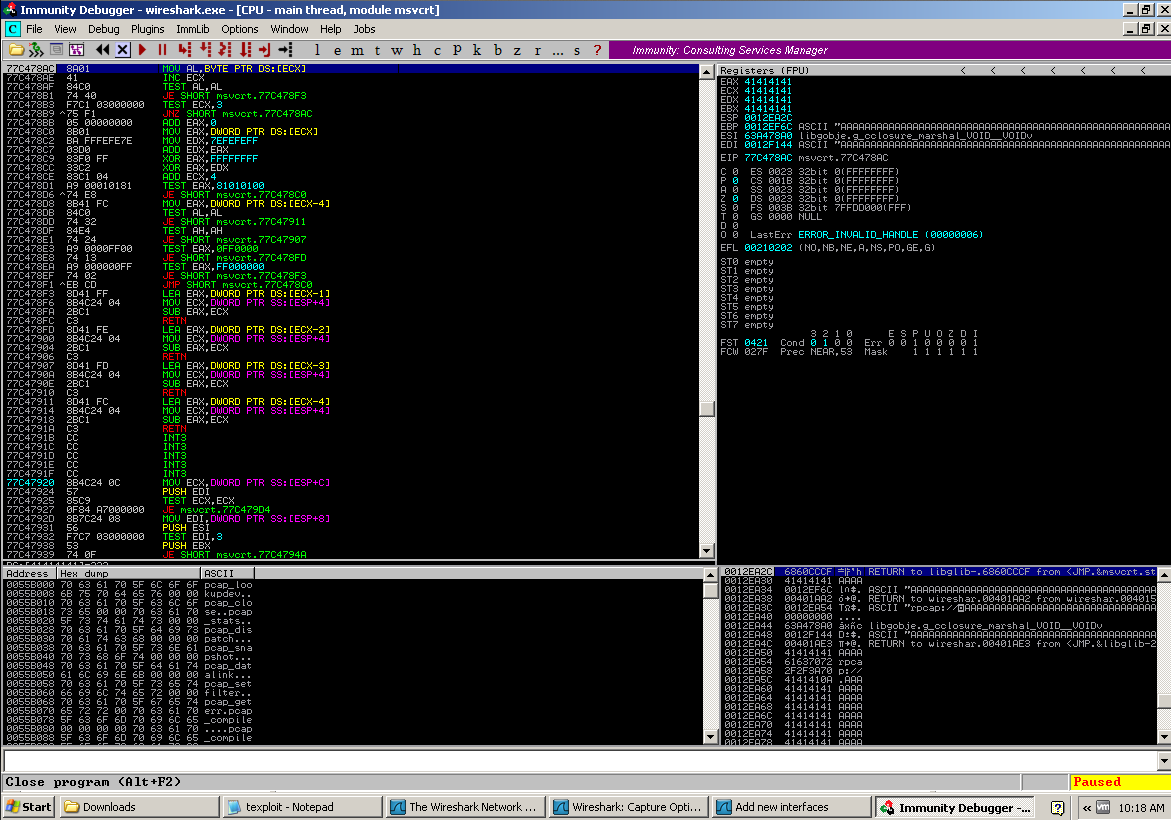Show Patches via the 'P' button
1171x820 pixels.
457,50
